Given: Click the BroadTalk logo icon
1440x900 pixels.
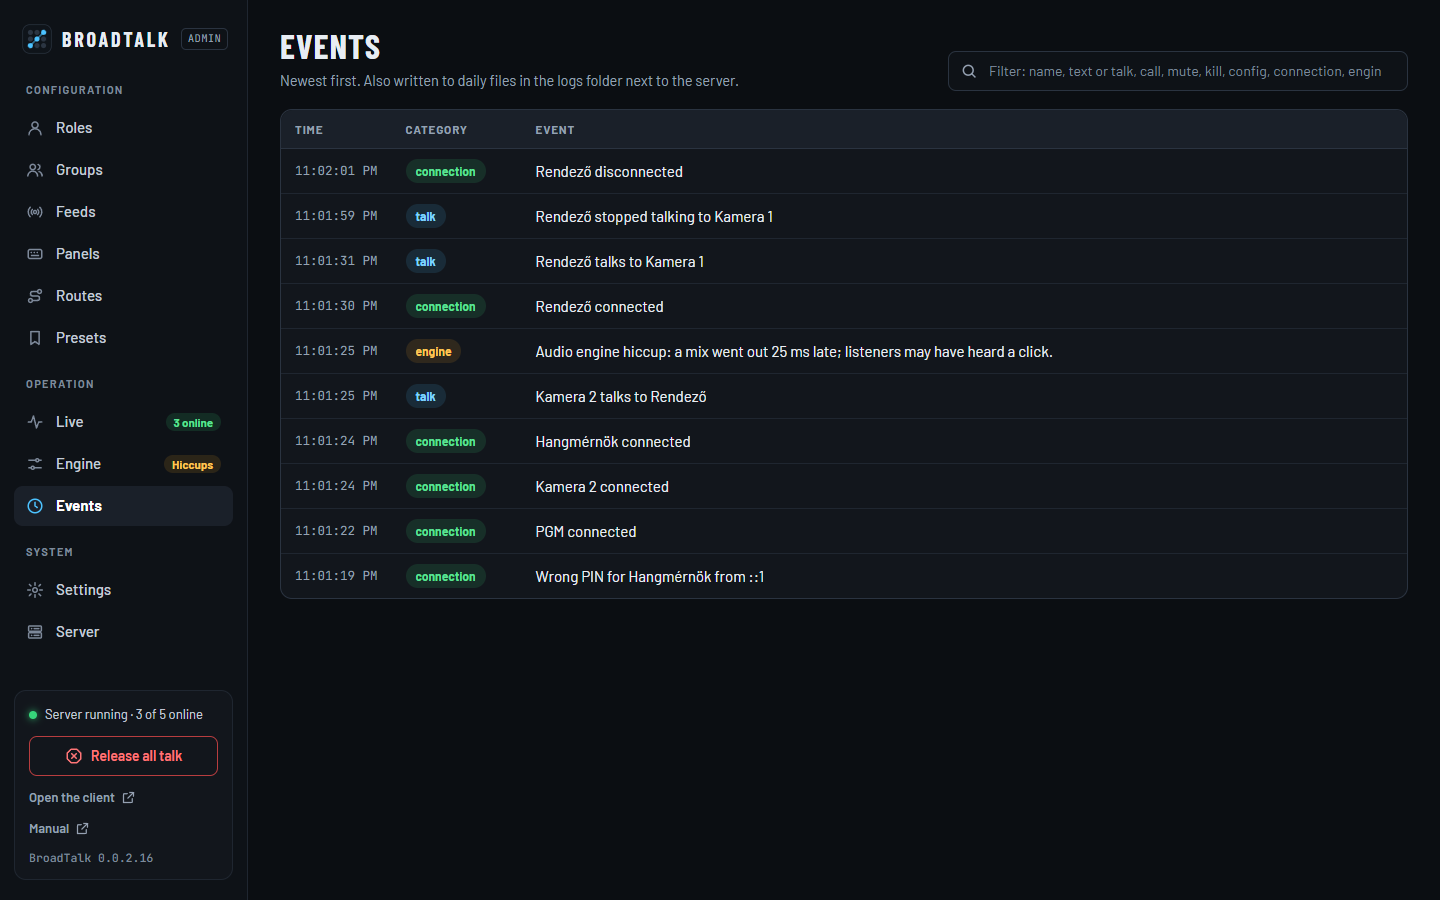Looking at the screenshot, I should 37,39.
